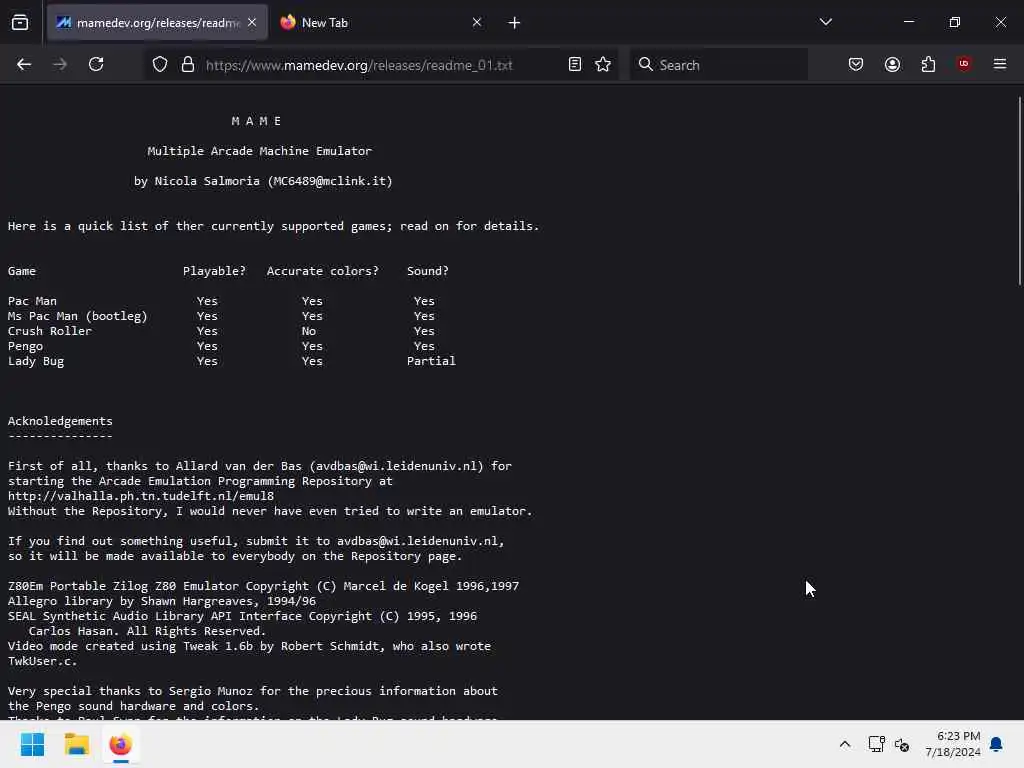Click 'No' accurate colors for Crush Roller

click(x=309, y=331)
